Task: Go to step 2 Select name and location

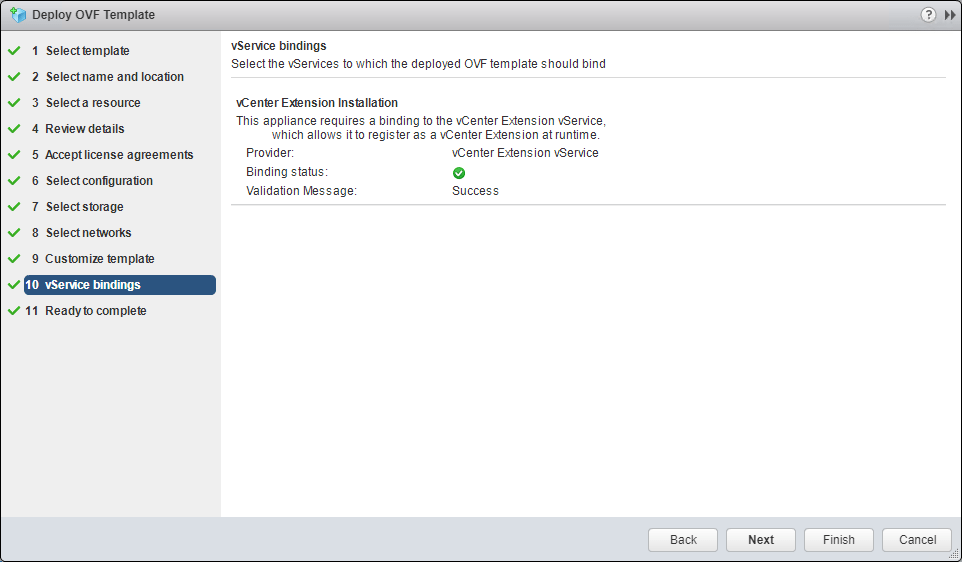Action: click(114, 77)
